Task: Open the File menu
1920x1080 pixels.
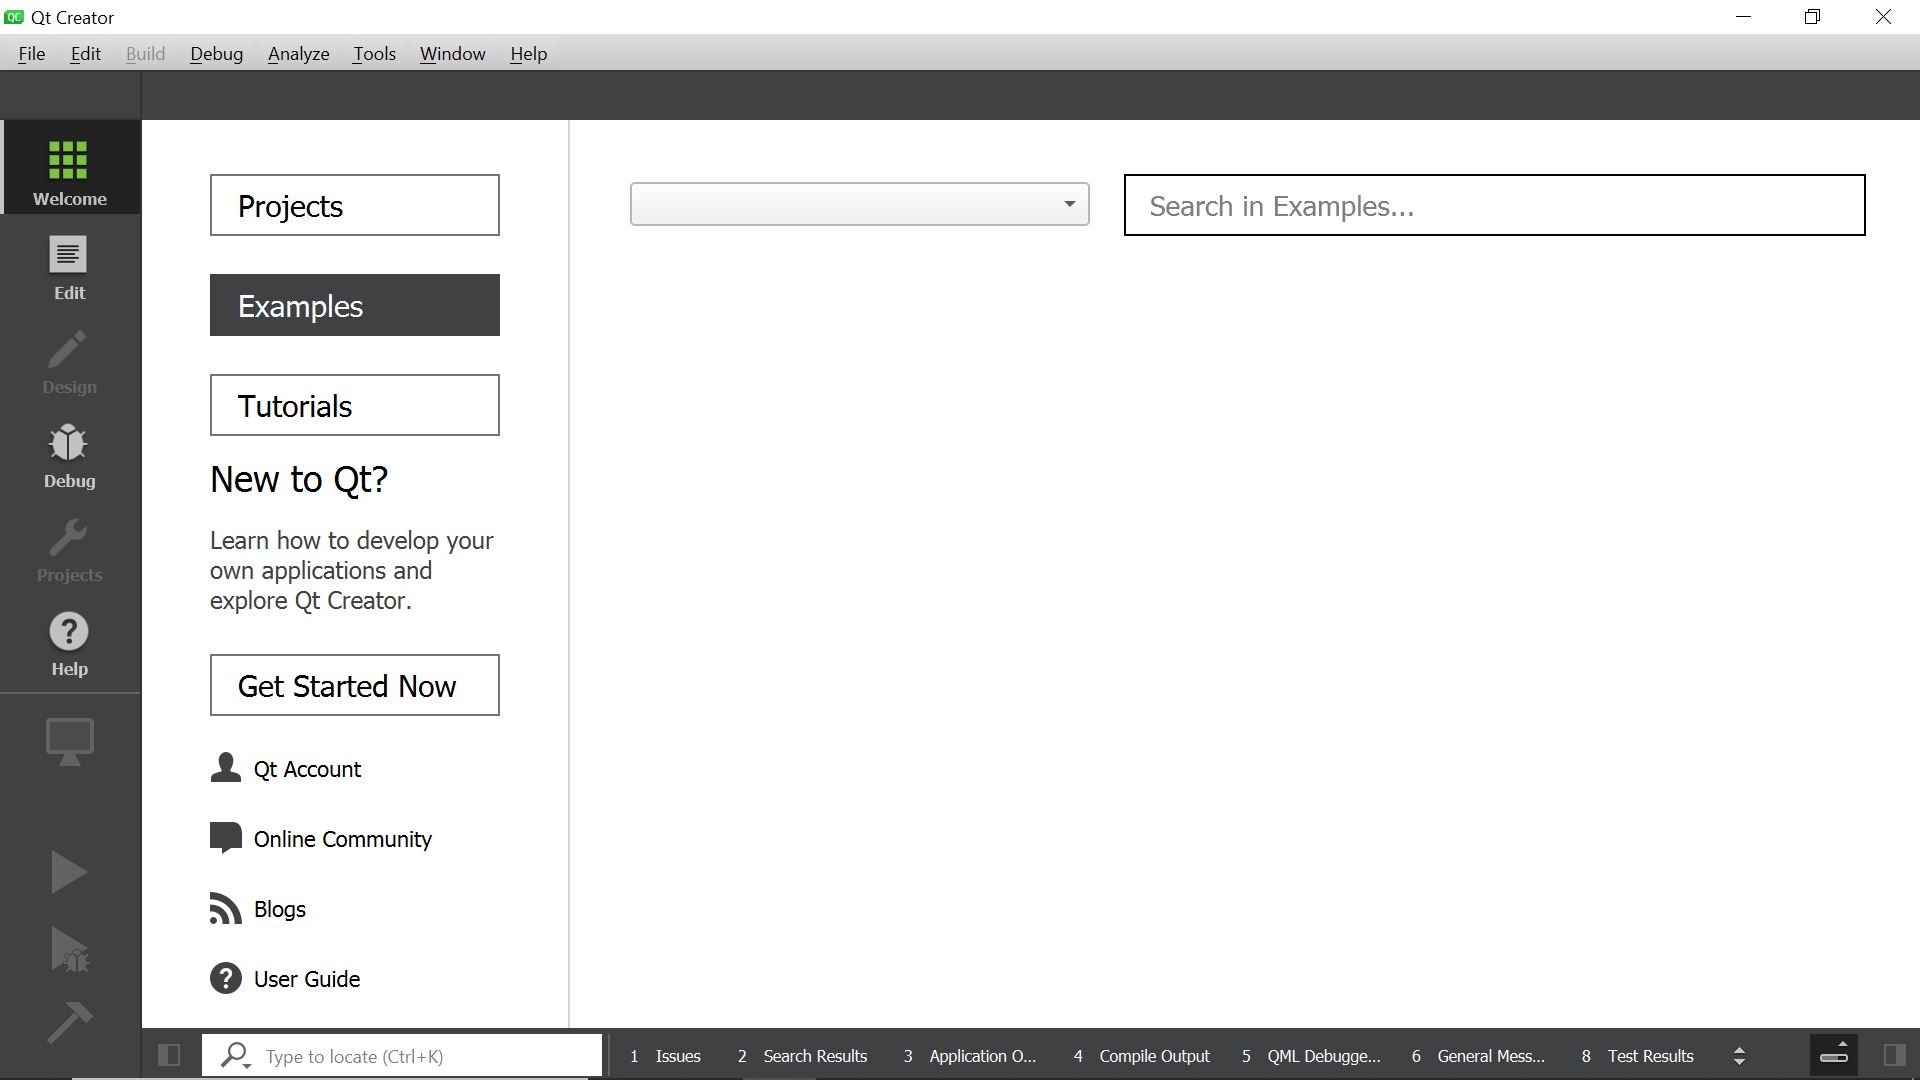Action: point(32,54)
